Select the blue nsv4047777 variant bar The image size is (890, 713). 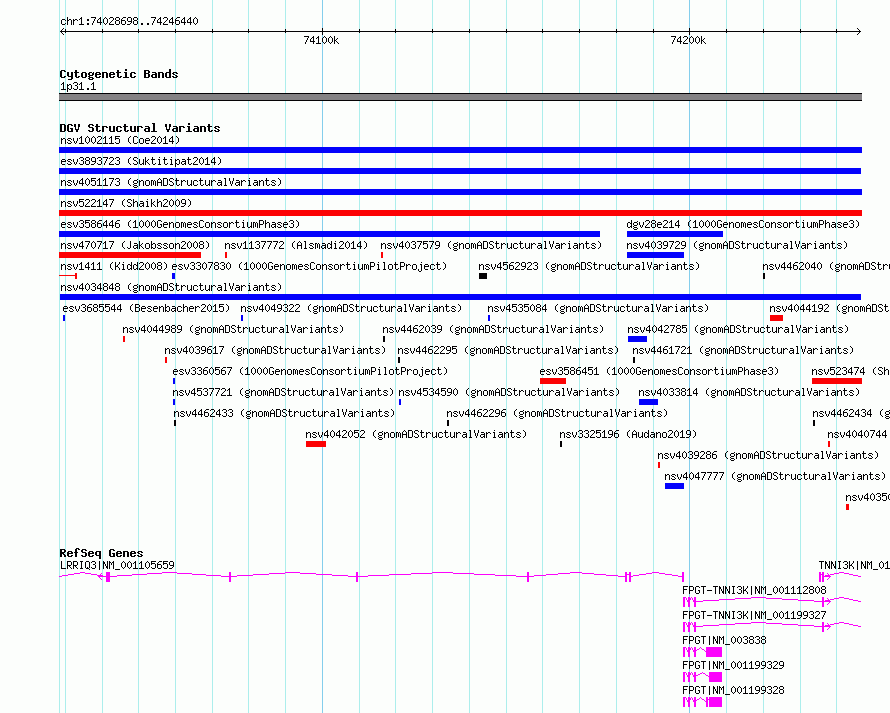674,486
